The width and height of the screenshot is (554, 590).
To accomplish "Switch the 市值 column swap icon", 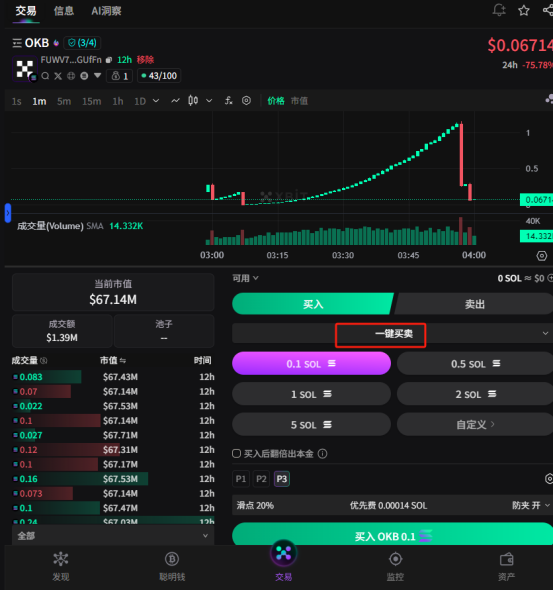I will 123,360.
